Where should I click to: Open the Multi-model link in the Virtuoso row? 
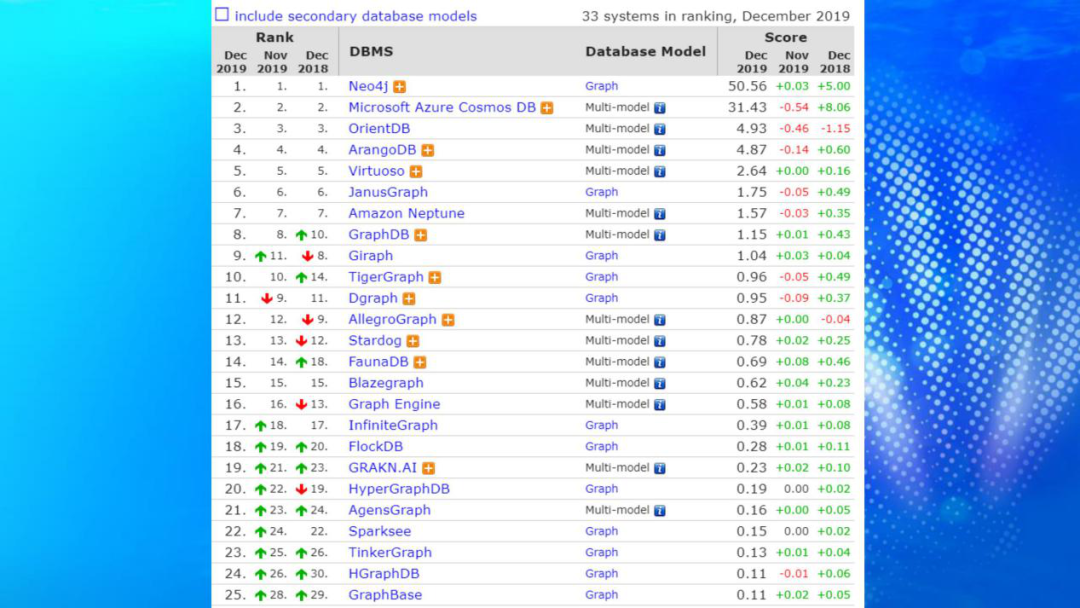click(617, 171)
